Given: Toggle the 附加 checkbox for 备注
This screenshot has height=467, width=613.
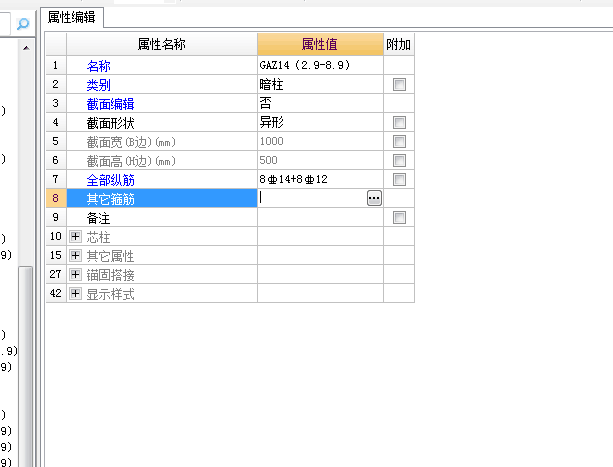Looking at the screenshot, I should 399,218.
